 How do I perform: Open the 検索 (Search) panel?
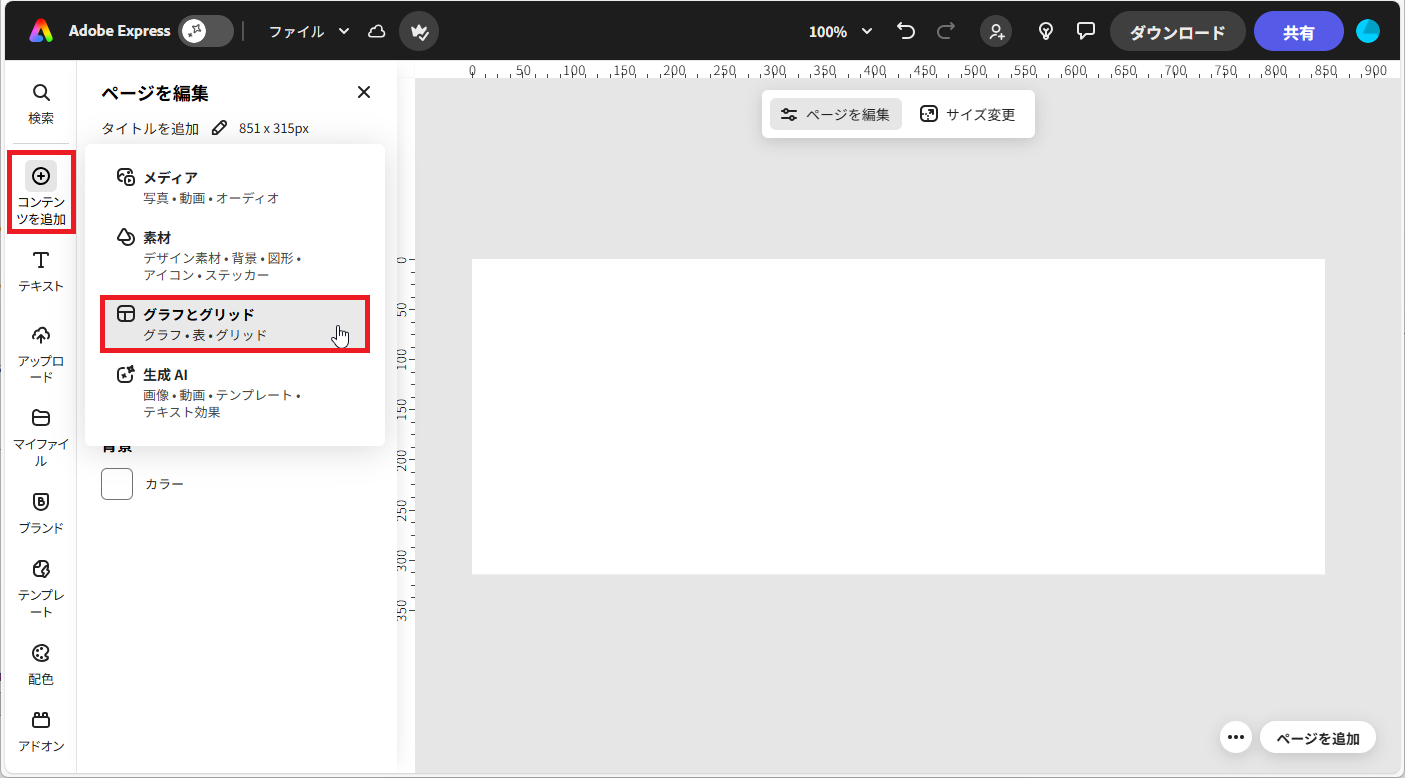click(40, 105)
